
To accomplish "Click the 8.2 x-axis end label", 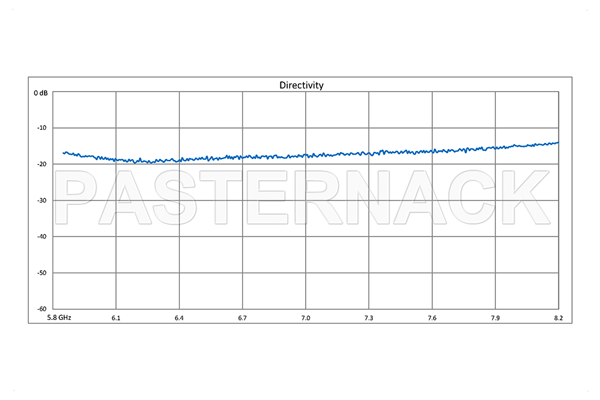I will [x=558, y=318].
